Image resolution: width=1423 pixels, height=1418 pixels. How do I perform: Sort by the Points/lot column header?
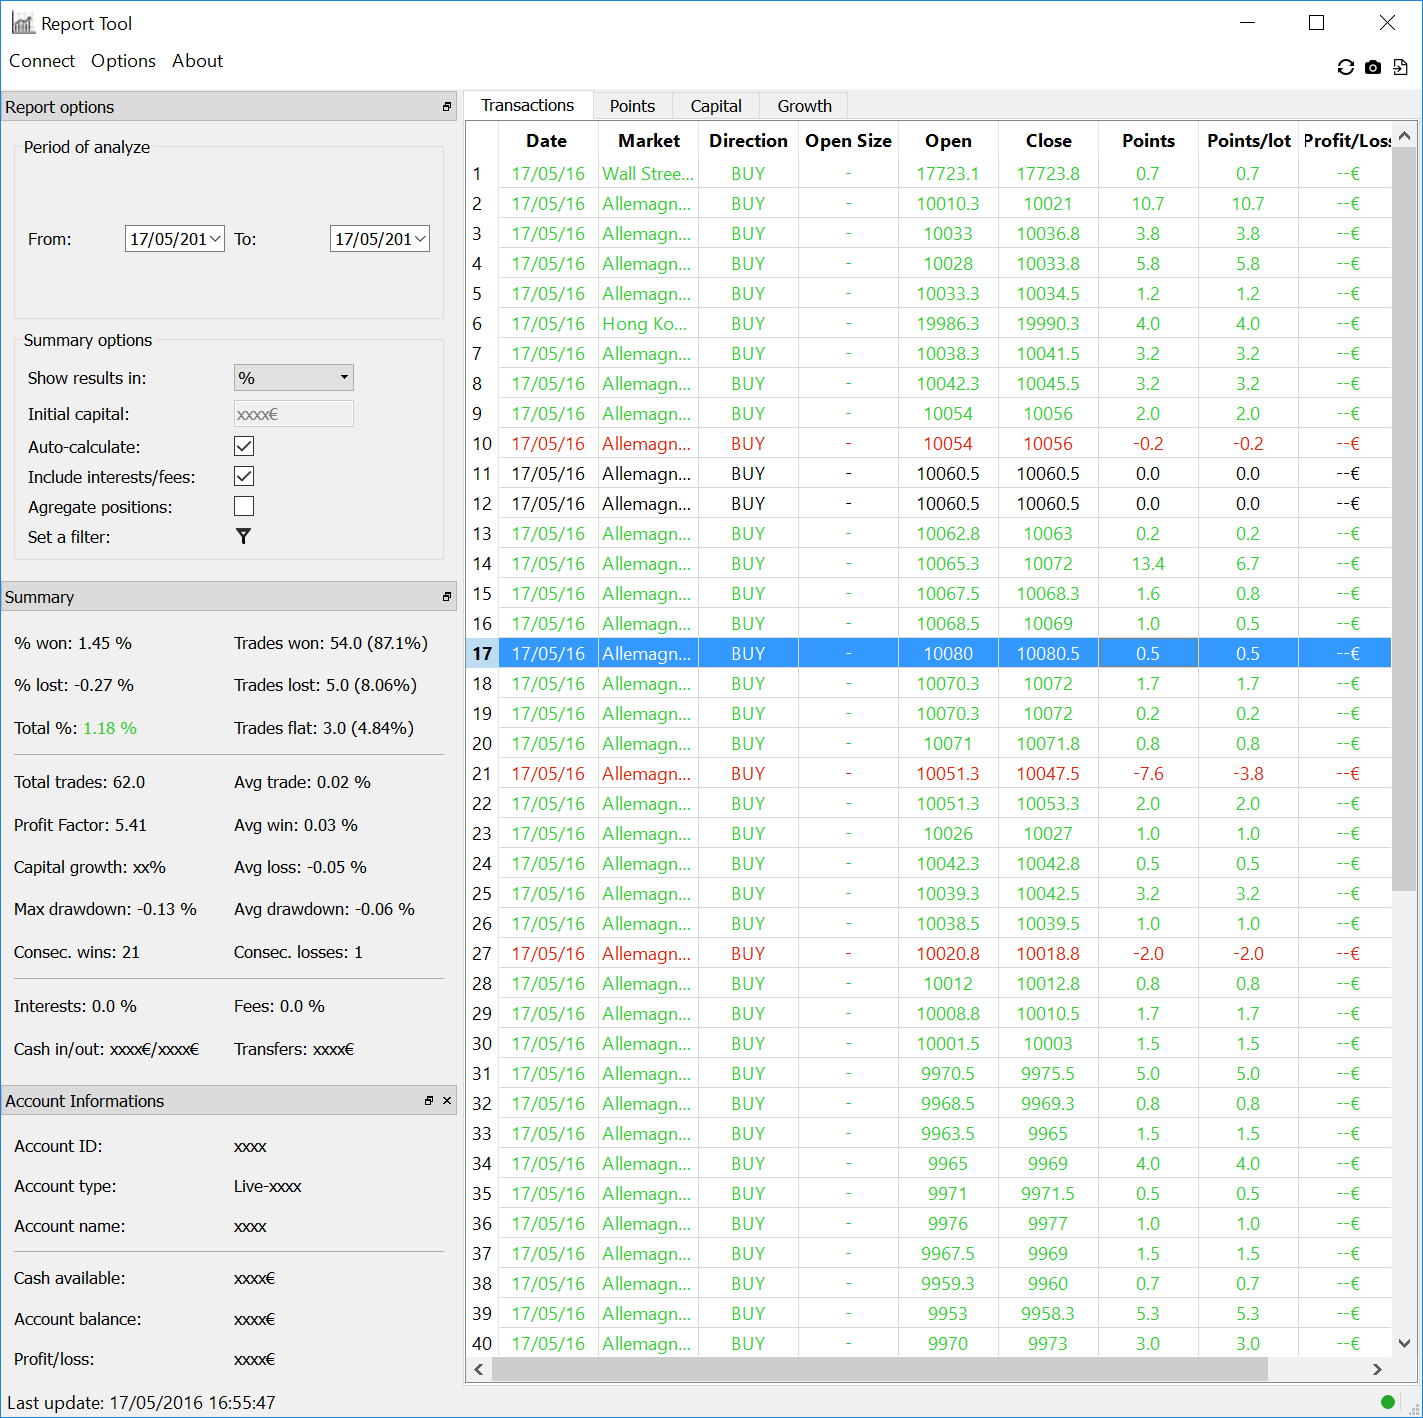(x=1248, y=141)
